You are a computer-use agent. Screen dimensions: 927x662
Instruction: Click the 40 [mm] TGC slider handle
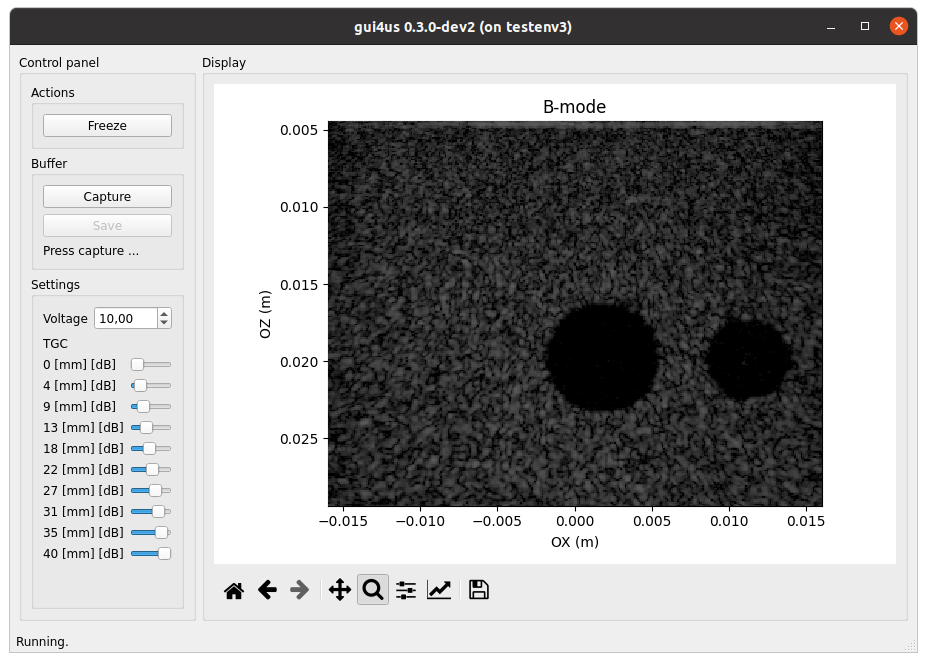point(164,553)
